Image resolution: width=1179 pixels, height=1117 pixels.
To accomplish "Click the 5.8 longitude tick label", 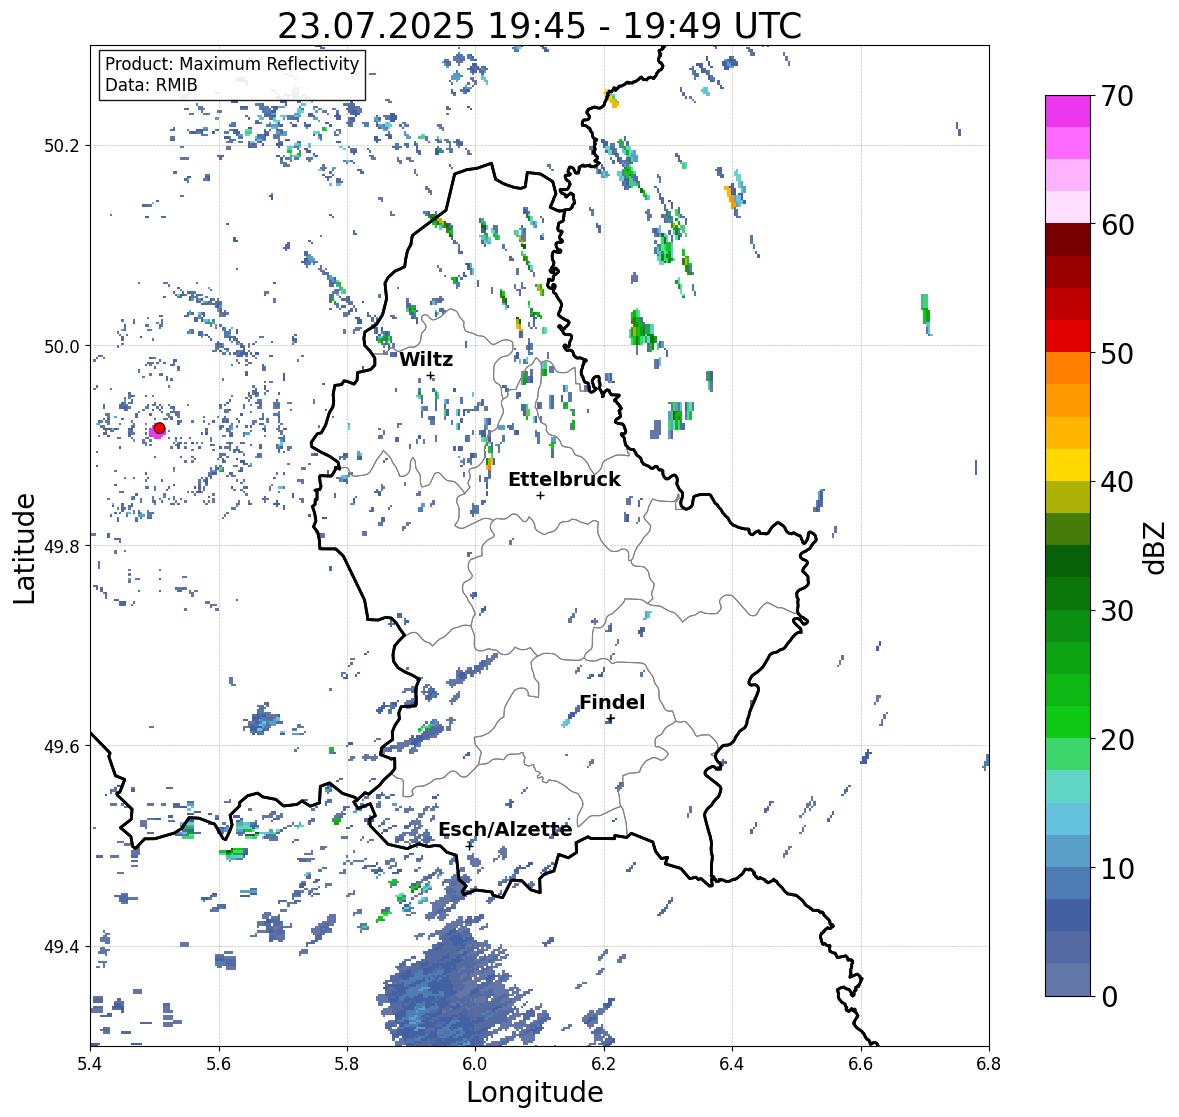I will [x=347, y=1064].
